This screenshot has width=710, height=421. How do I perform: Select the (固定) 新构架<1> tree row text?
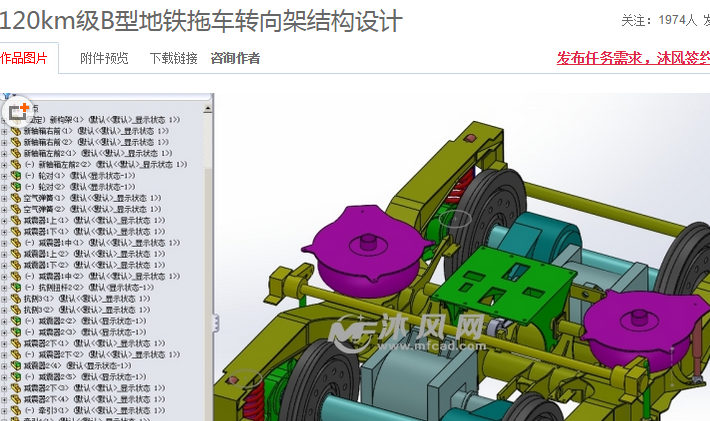click(x=103, y=120)
